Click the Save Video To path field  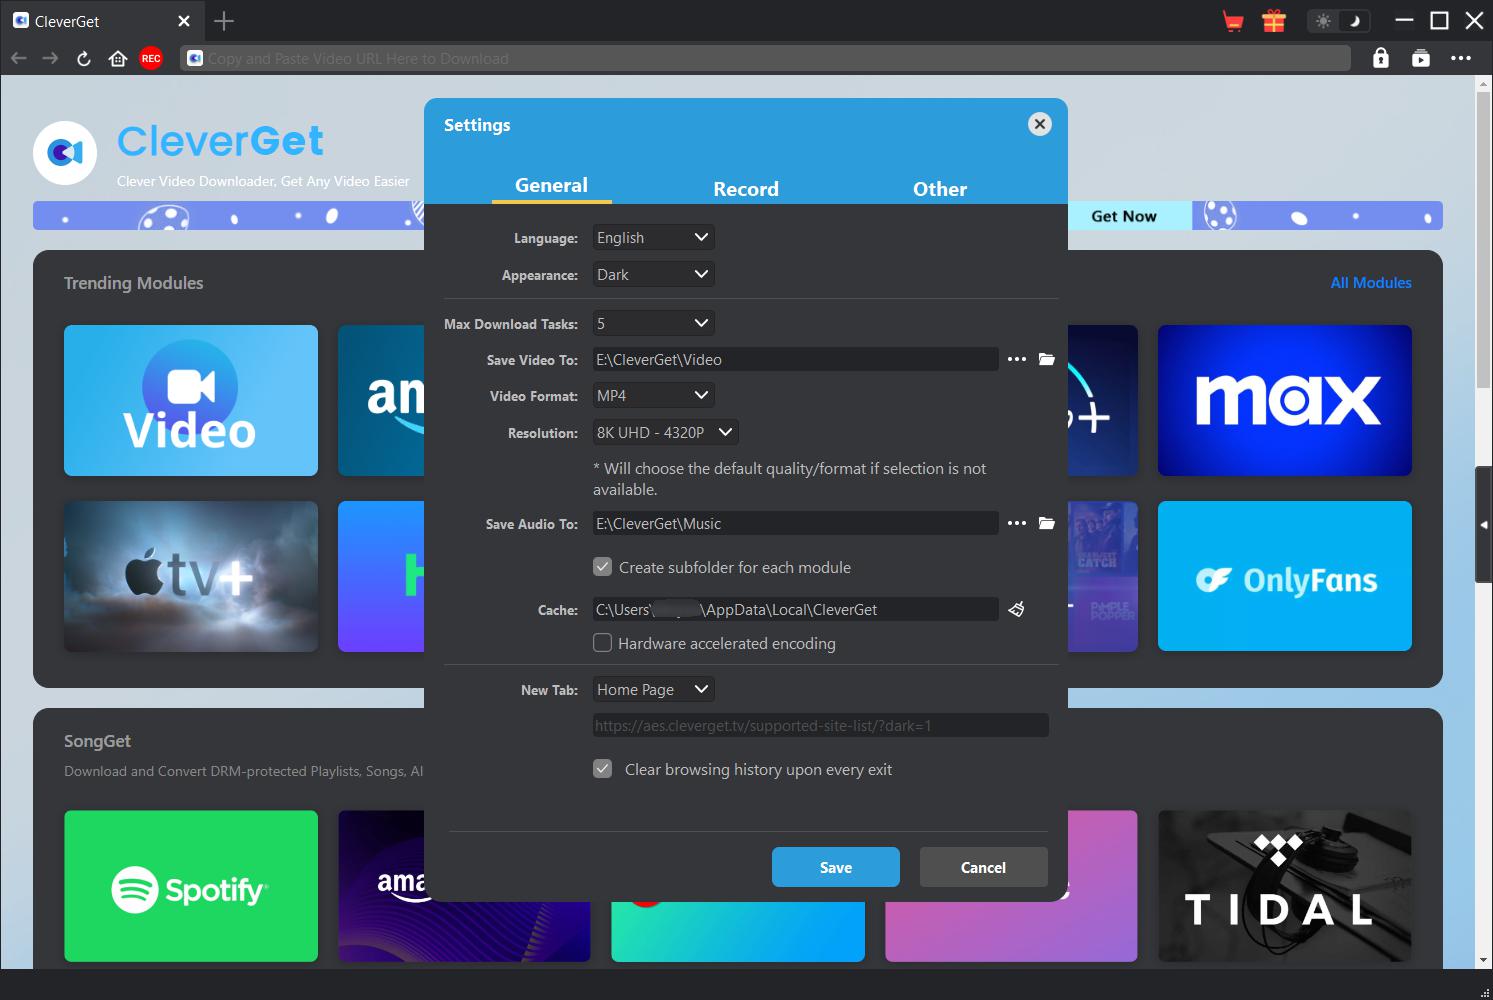click(795, 360)
